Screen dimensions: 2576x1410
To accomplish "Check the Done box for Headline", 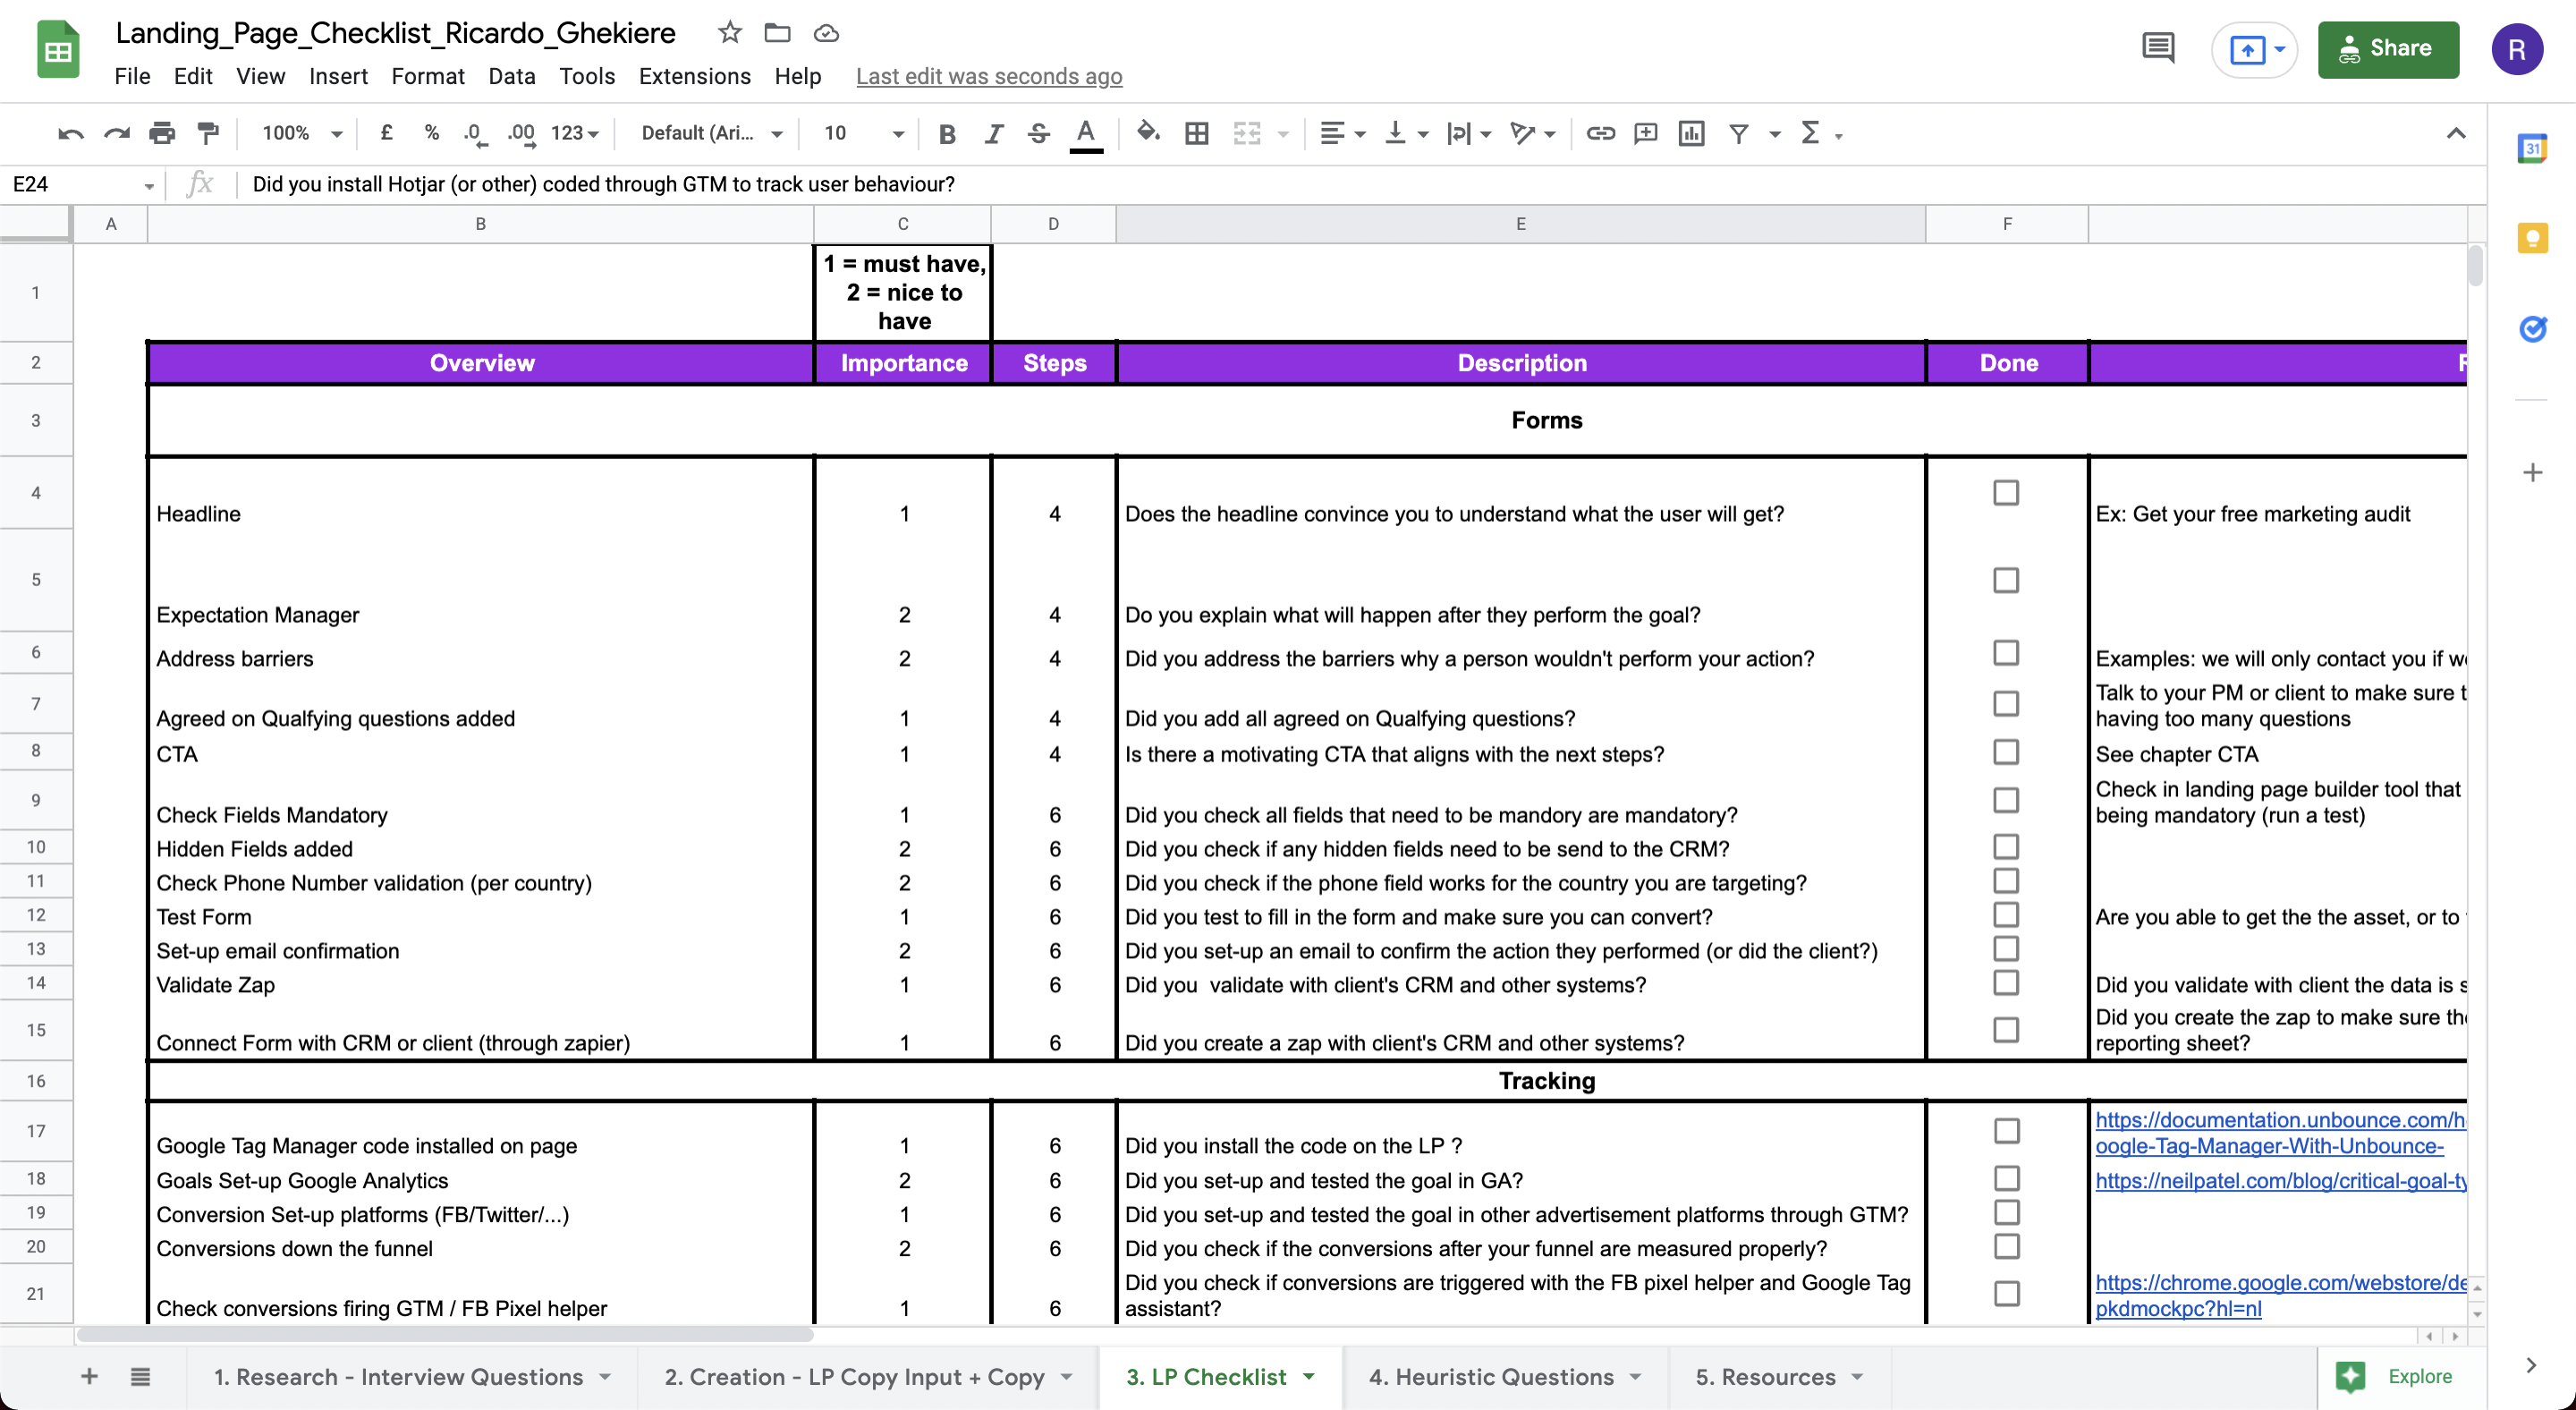I will [2006, 492].
